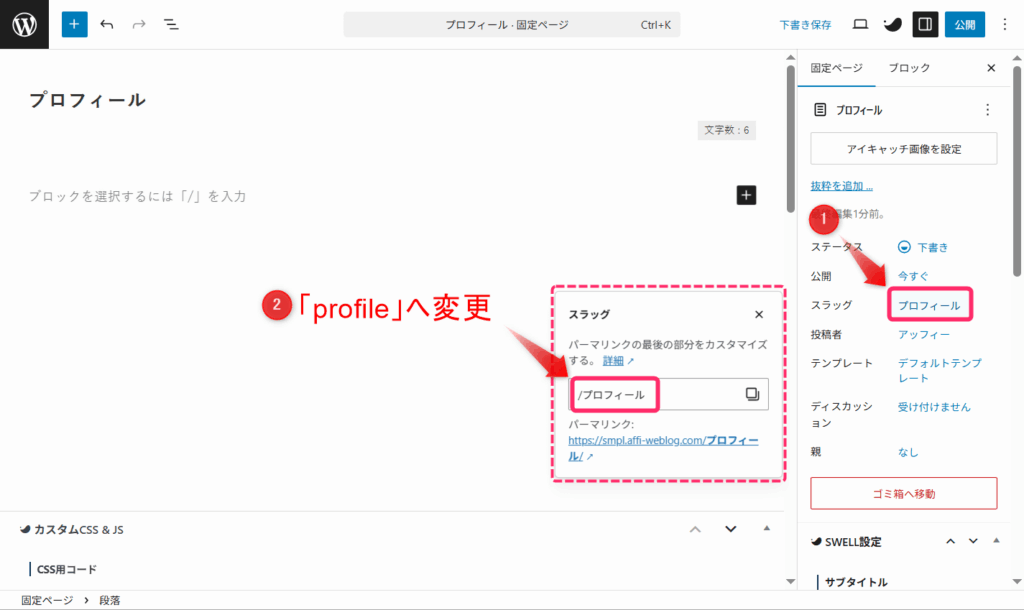Open template デフォルトテンプレート setting

point(939,370)
